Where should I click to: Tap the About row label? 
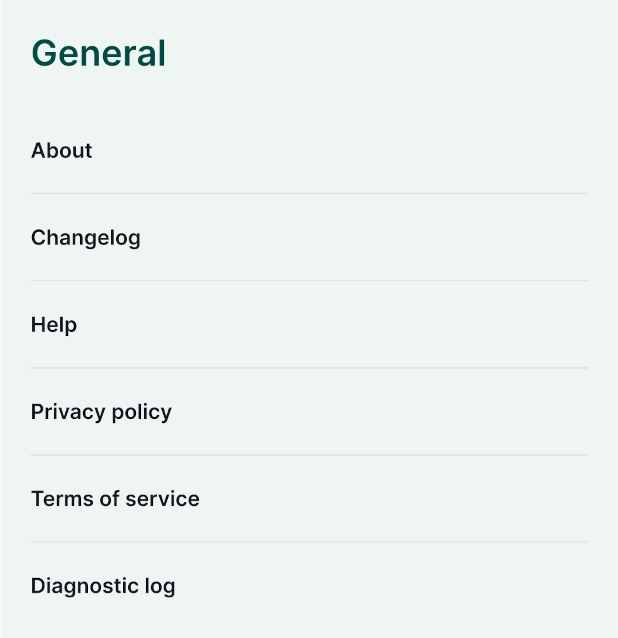tap(62, 151)
